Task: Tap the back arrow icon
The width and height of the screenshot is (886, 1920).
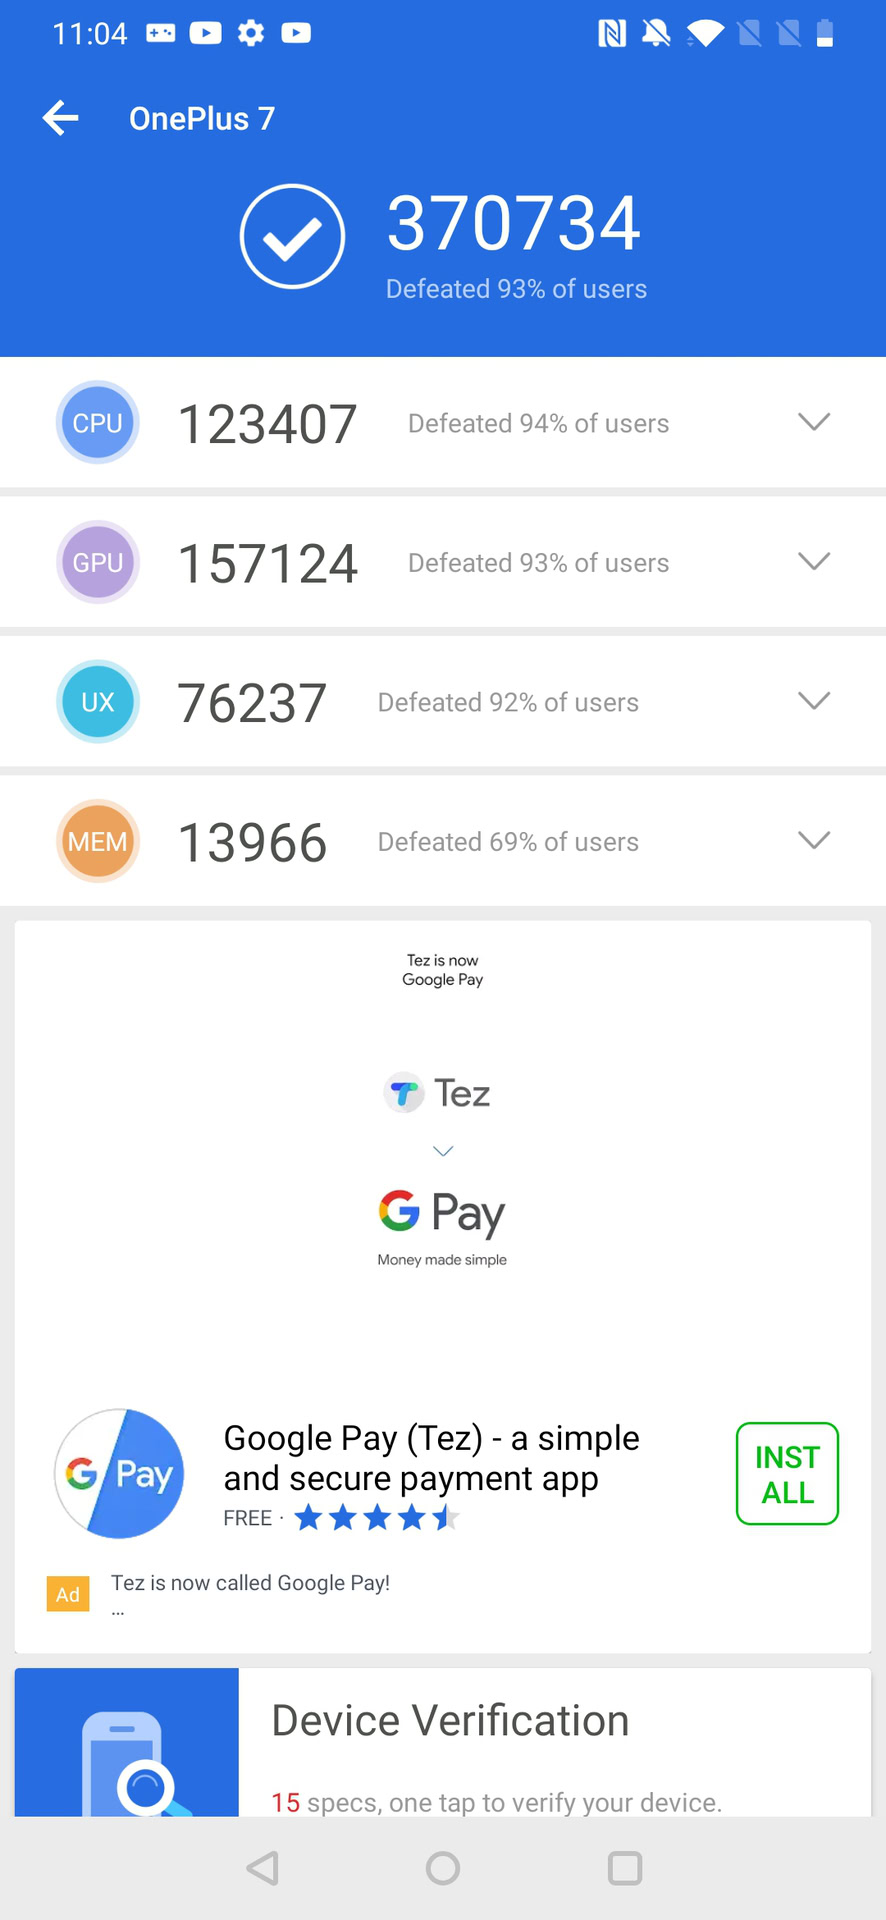Action: (60, 118)
